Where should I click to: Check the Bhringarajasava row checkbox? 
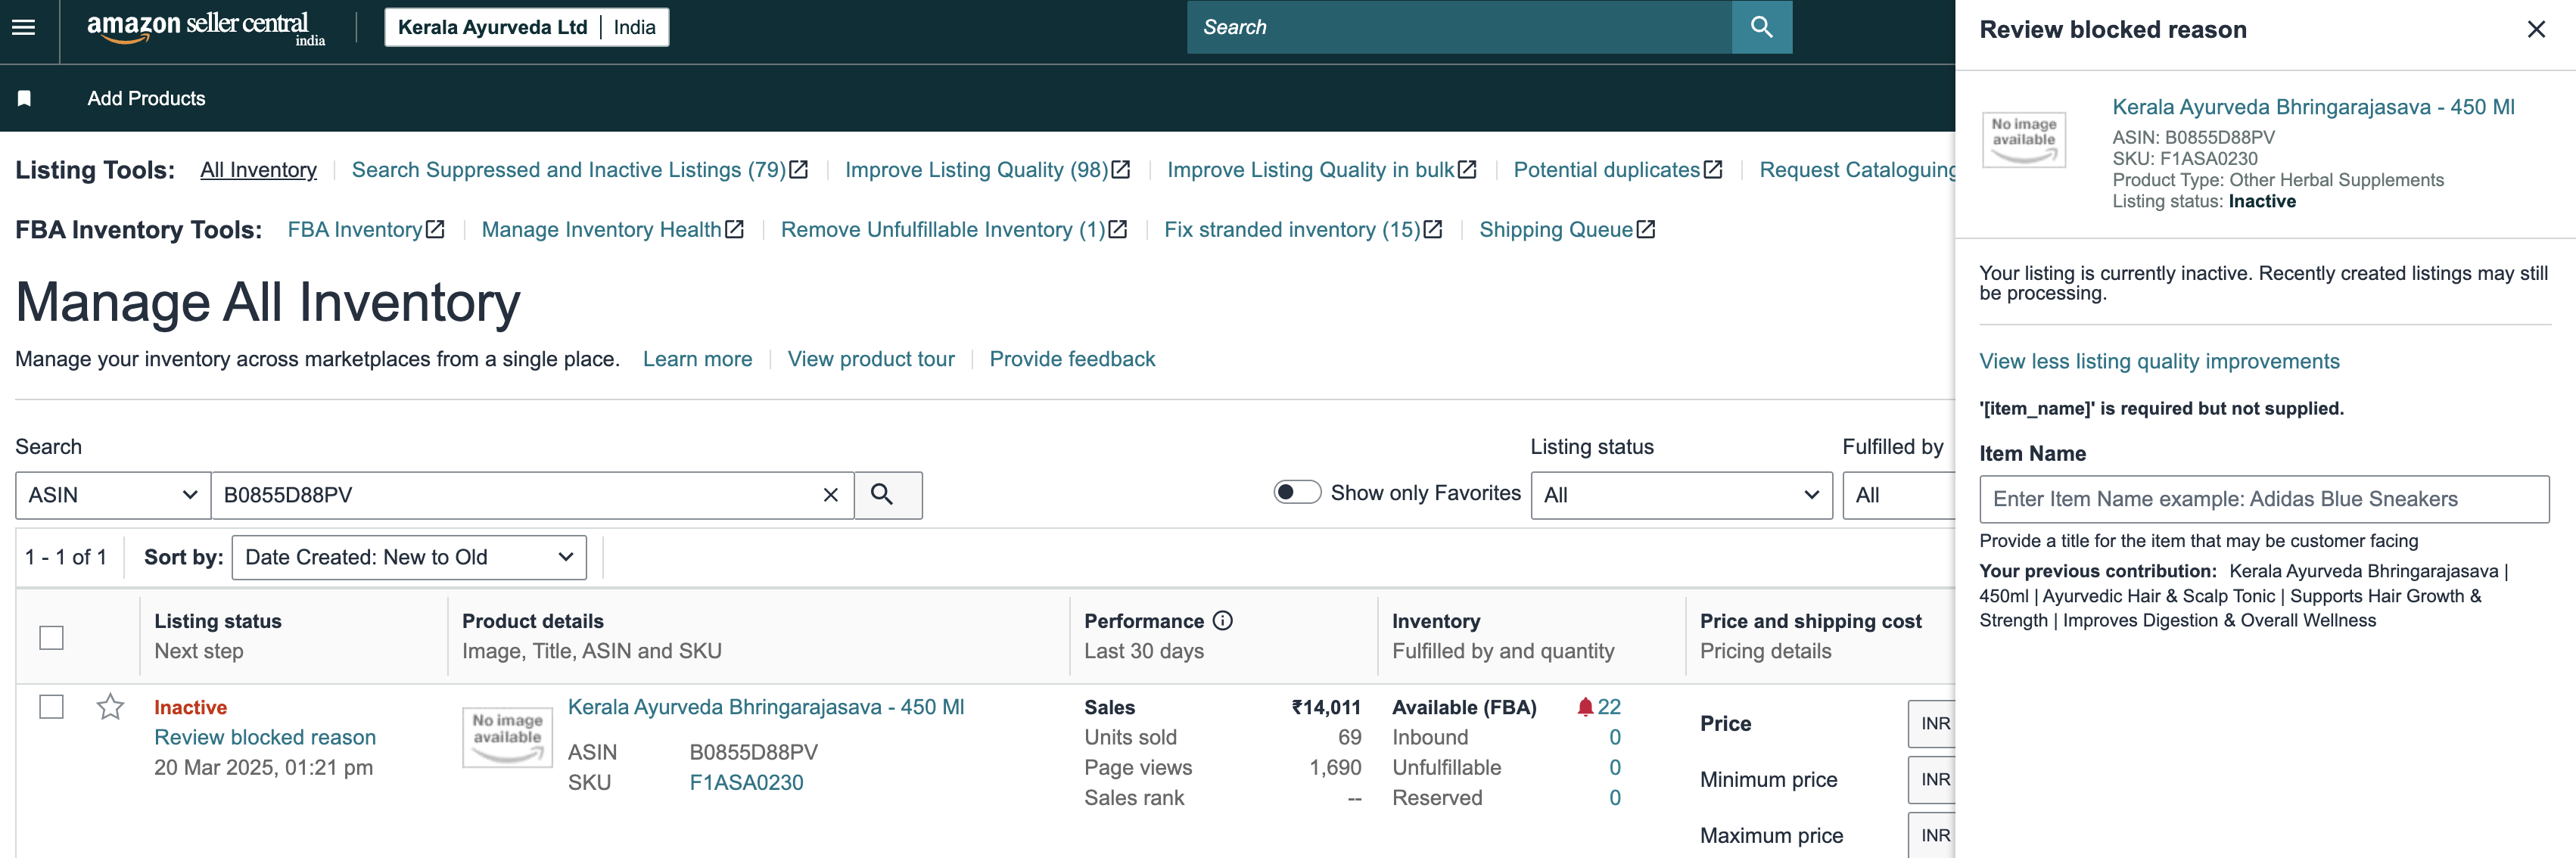point(51,707)
